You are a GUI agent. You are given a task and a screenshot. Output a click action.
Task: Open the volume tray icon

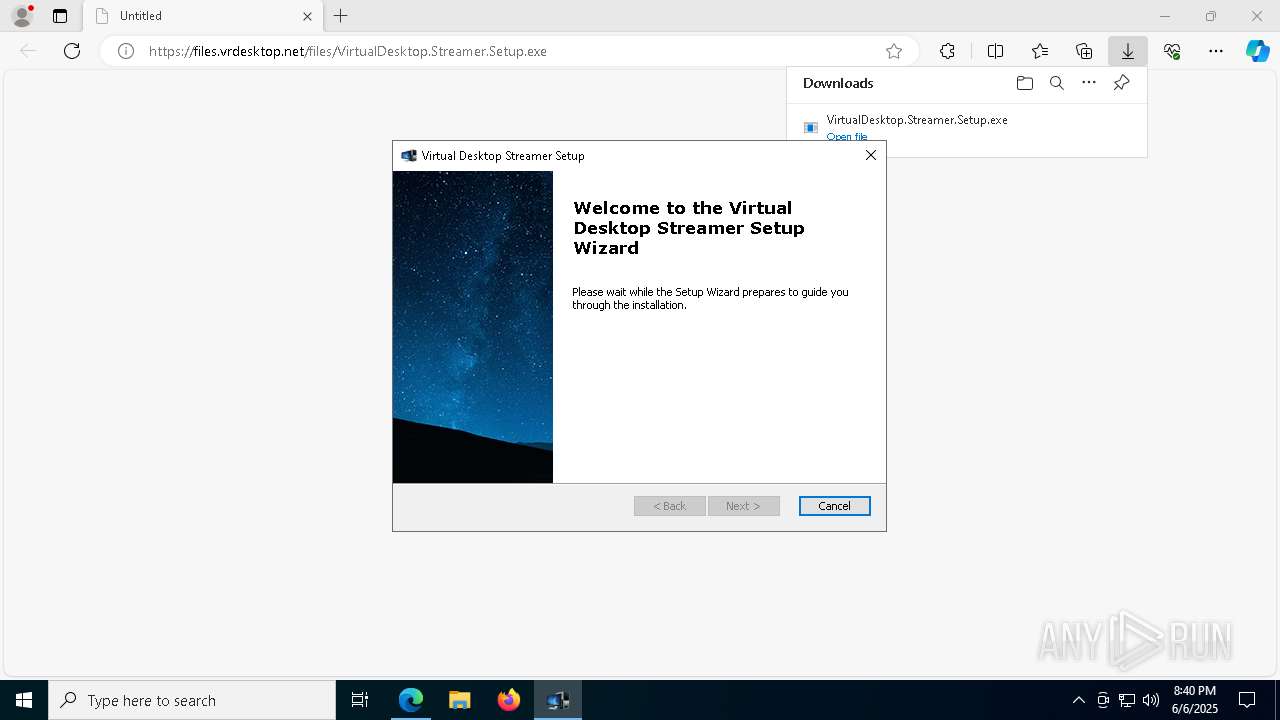point(1151,700)
